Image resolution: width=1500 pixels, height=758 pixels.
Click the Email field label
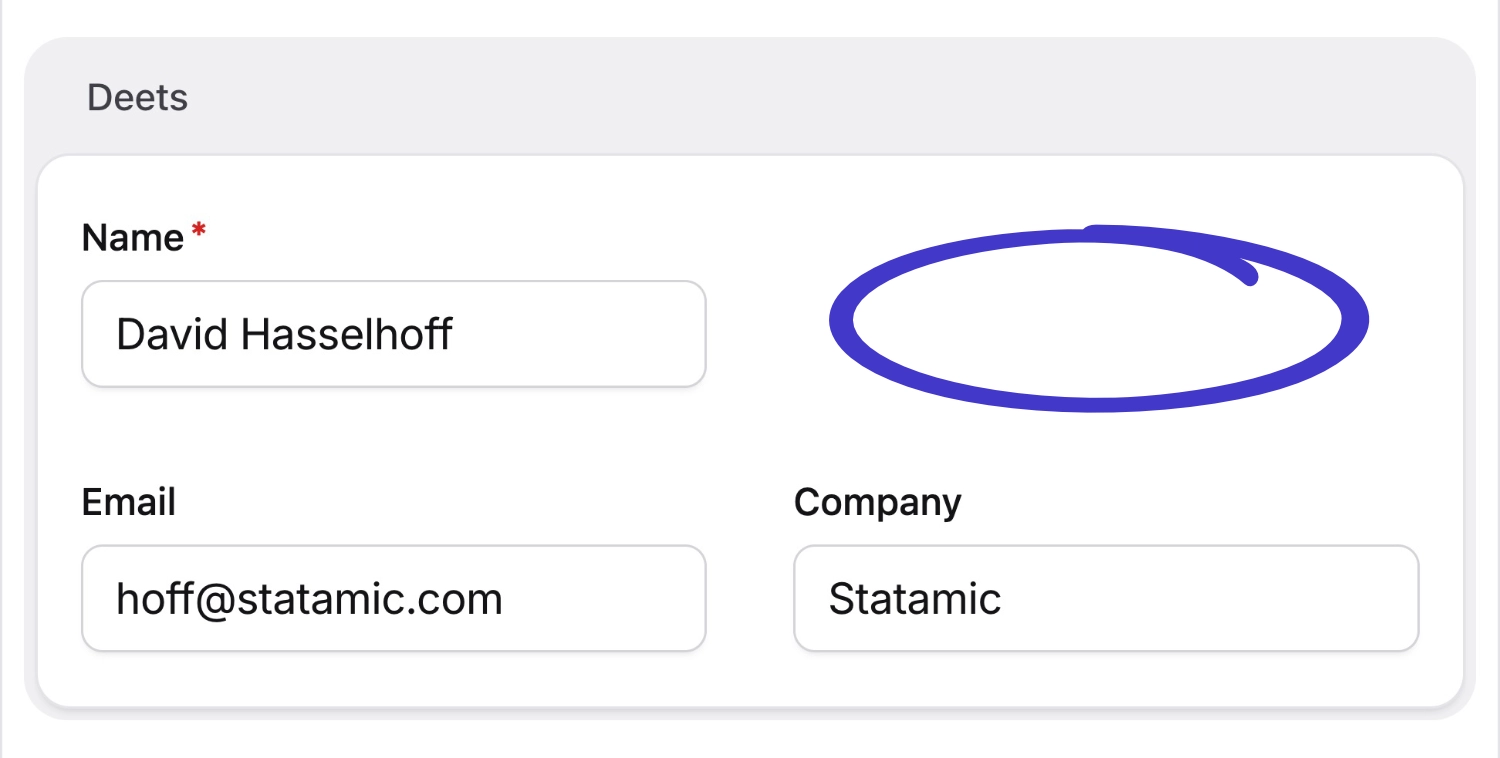129,502
